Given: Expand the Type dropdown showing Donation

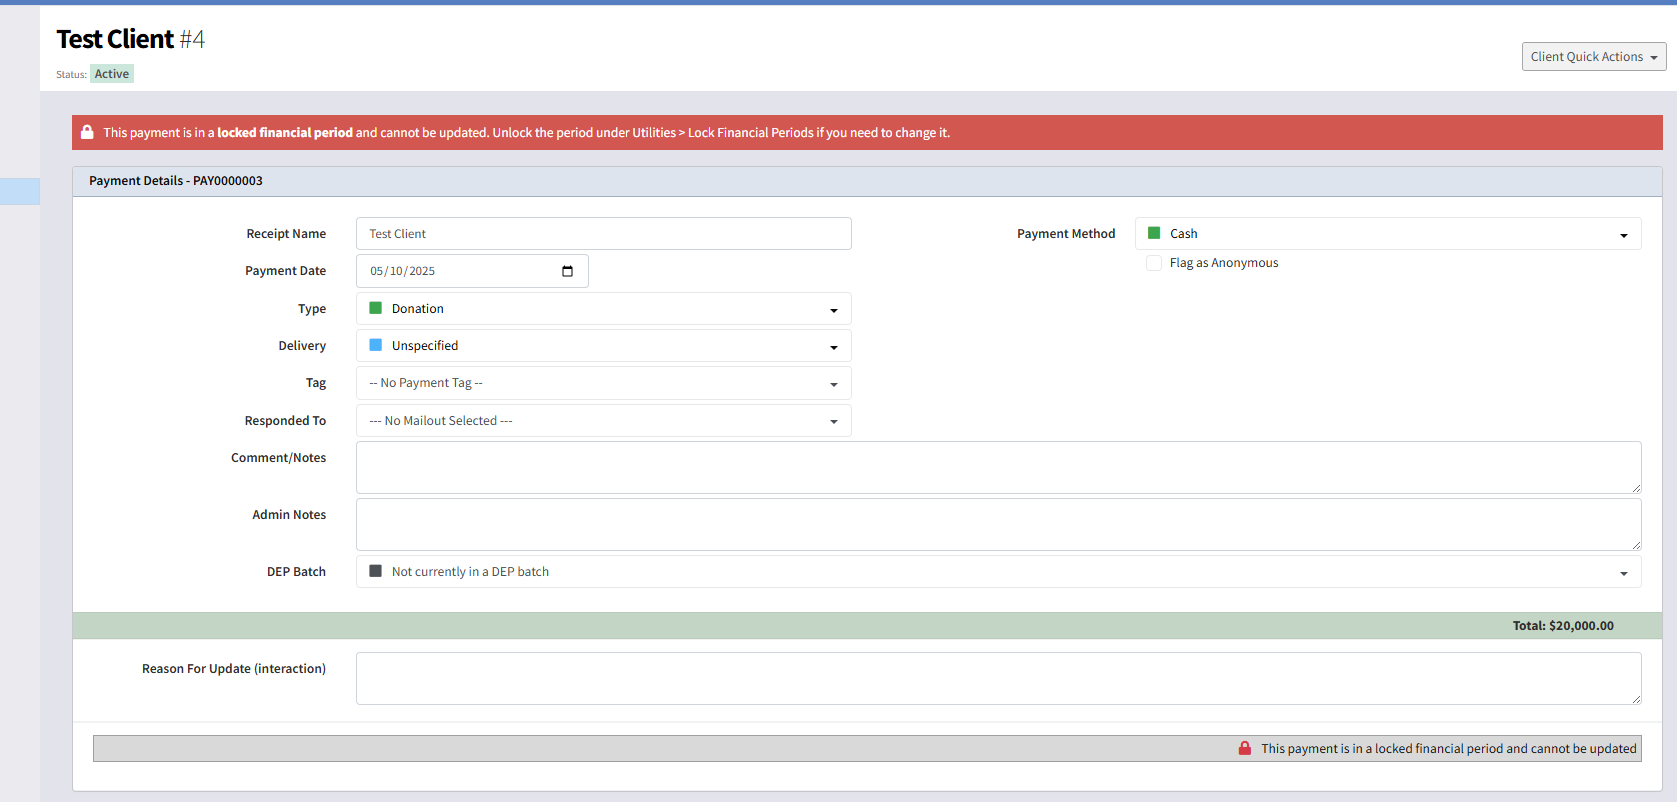Looking at the screenshot, I should [x=604, y=309].
